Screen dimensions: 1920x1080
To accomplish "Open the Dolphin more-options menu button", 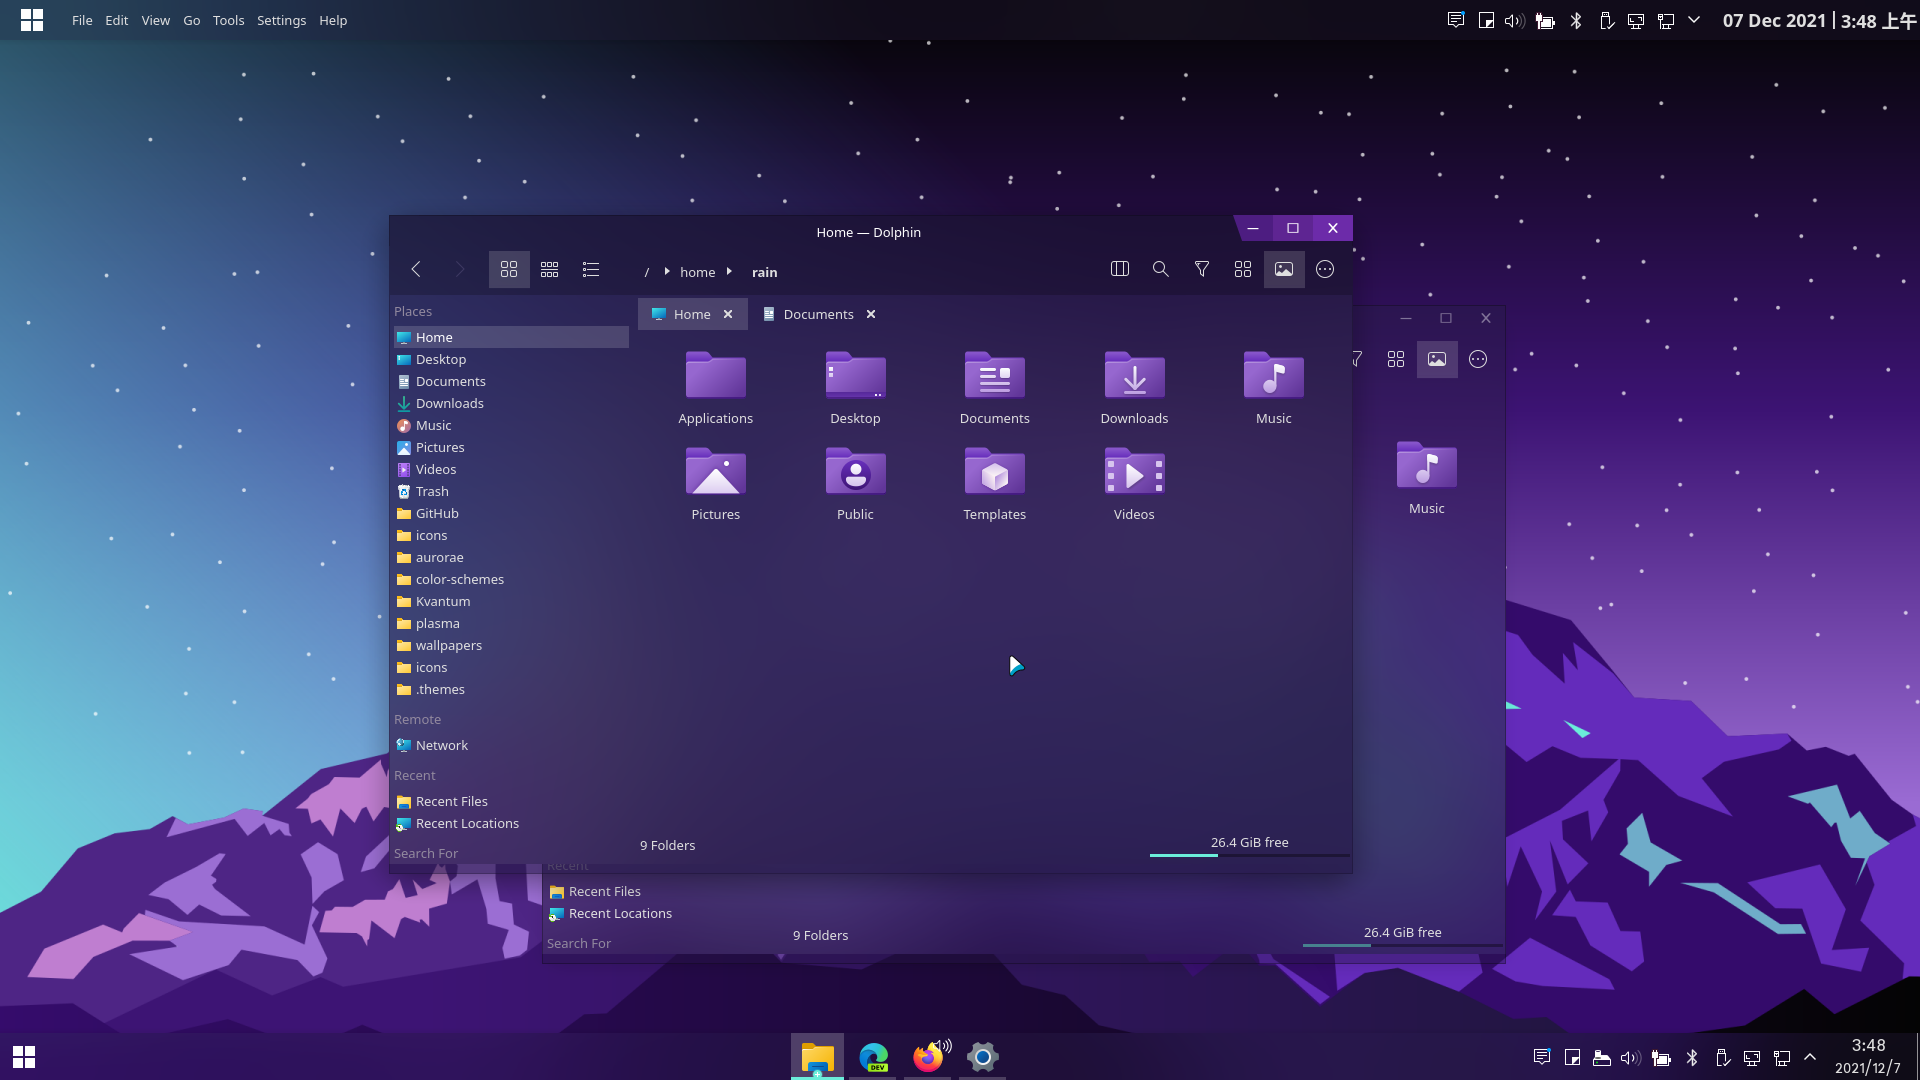I will click(x=1325, y=269).
